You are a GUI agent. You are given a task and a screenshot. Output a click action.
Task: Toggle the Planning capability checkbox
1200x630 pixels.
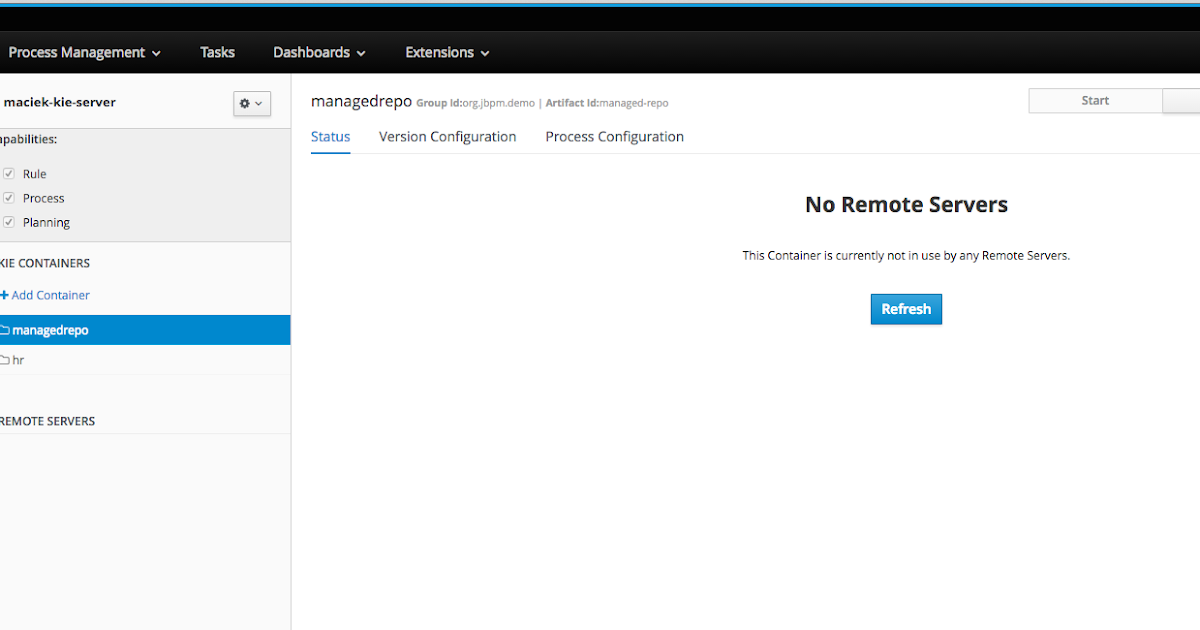pos(9,222)
